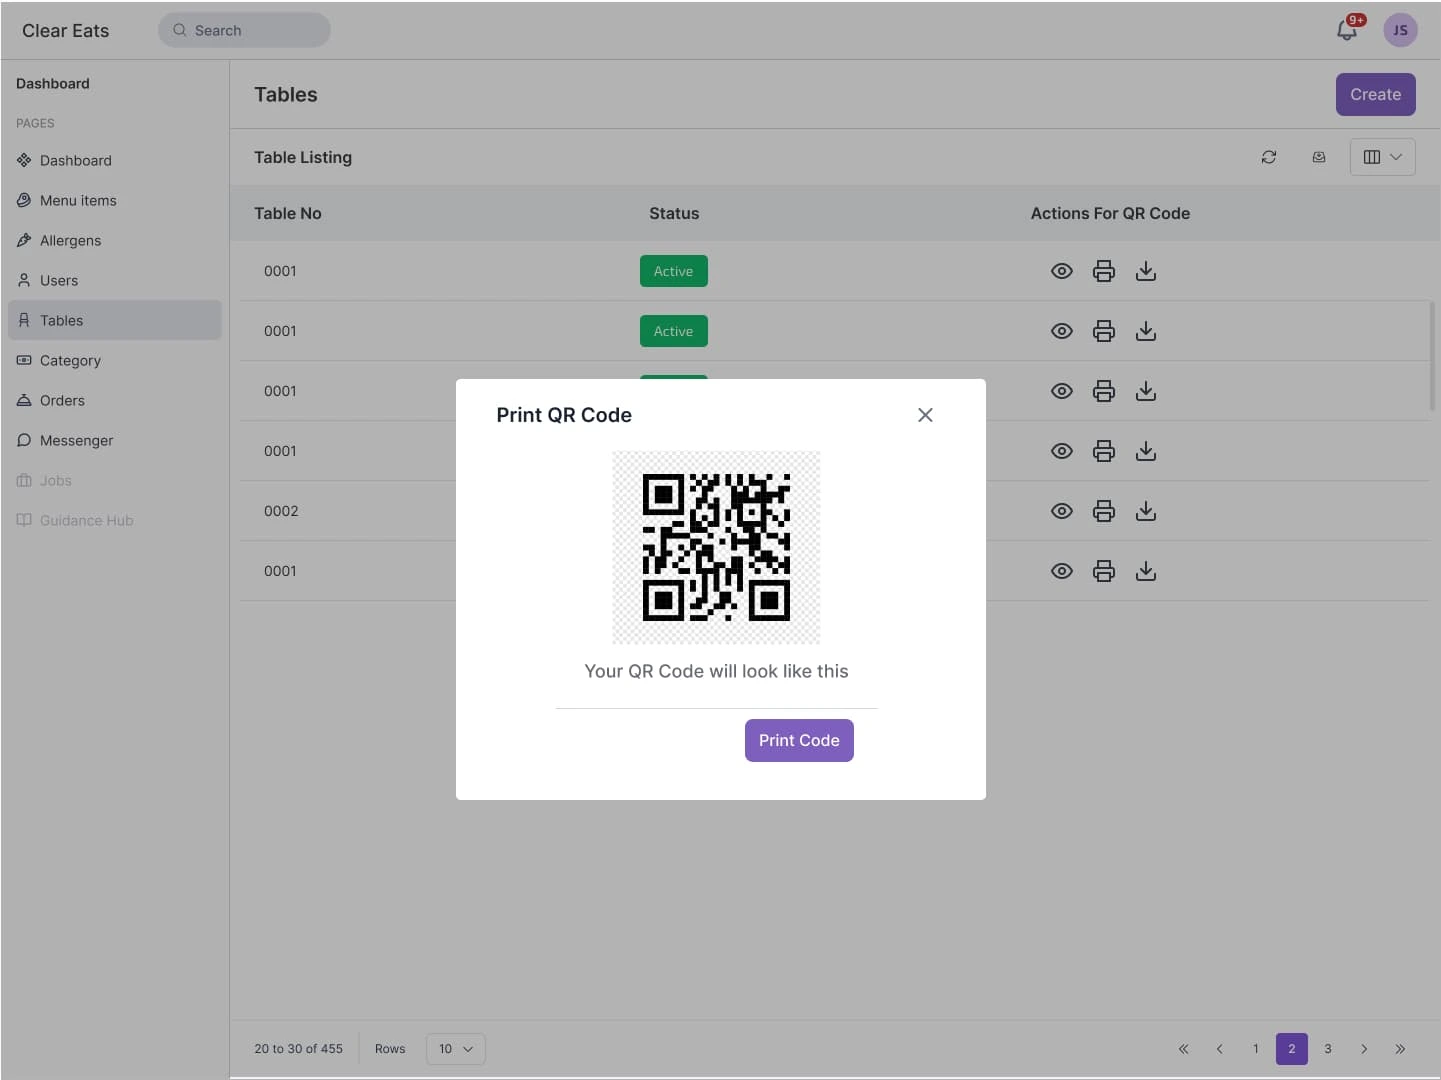
Task: Click the printer icon in the fourth table row
Action: point(1104,451)
